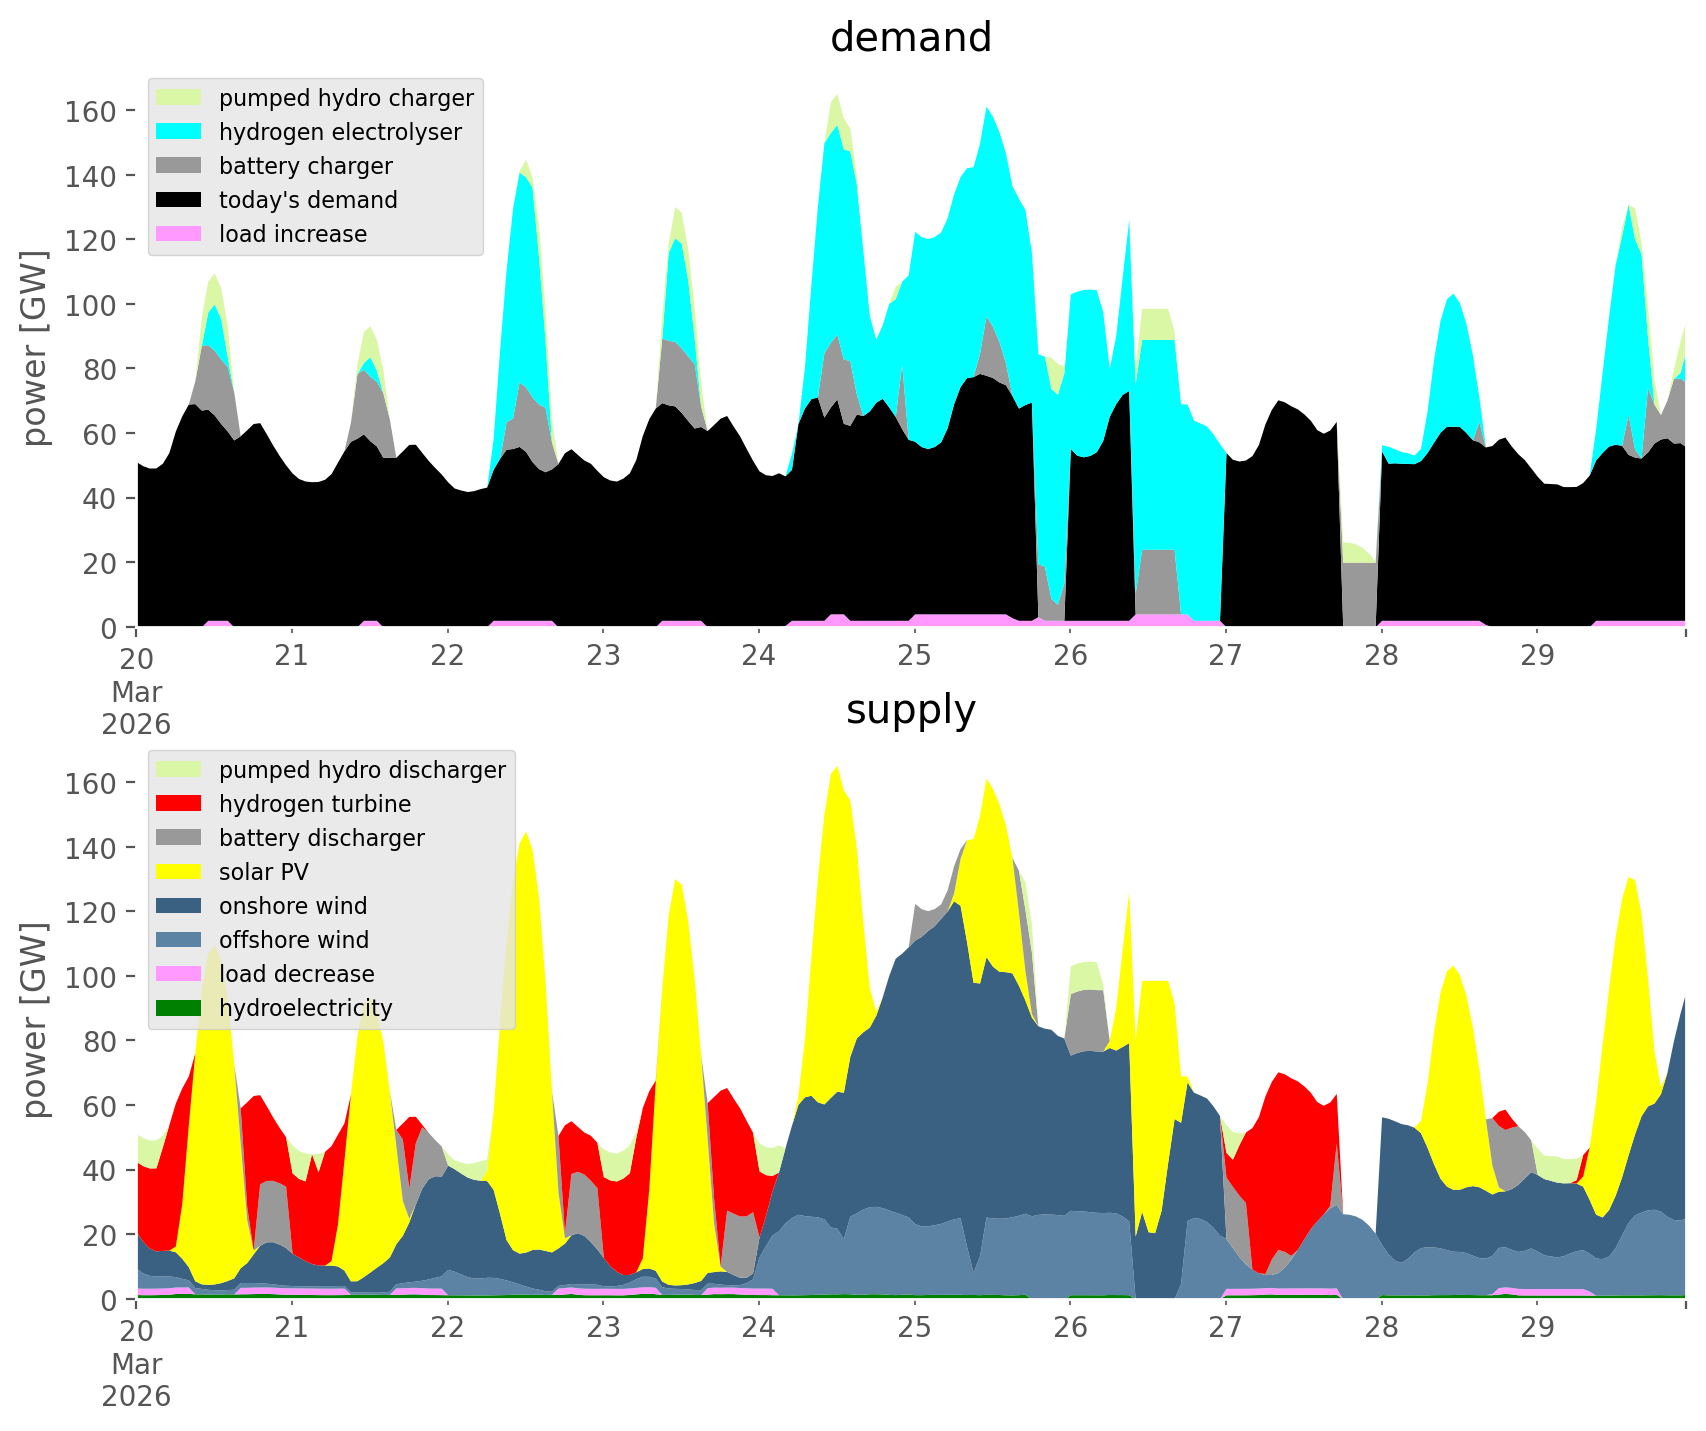Select the green hydroelectricity legend swatch

[x=179, y=1008]
